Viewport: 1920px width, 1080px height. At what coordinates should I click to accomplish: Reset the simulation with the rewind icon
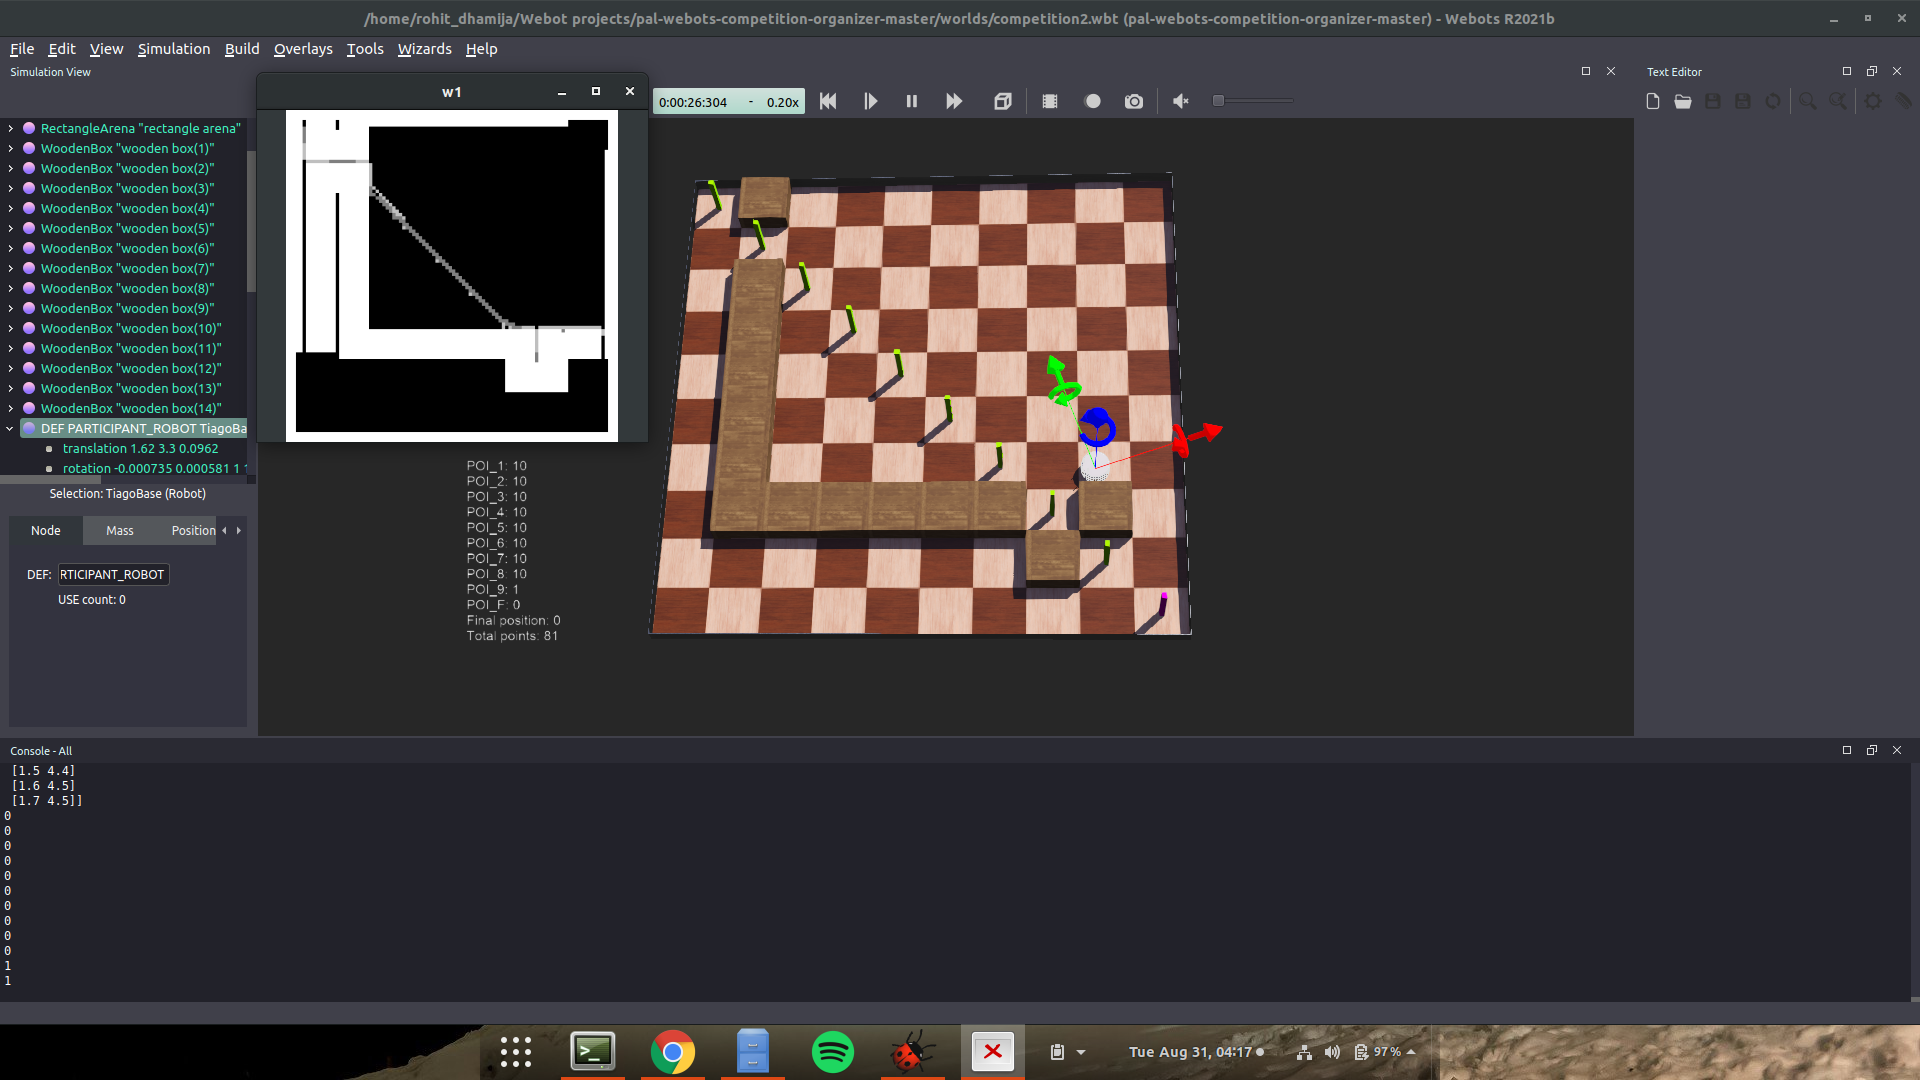(x=828, y=101)
